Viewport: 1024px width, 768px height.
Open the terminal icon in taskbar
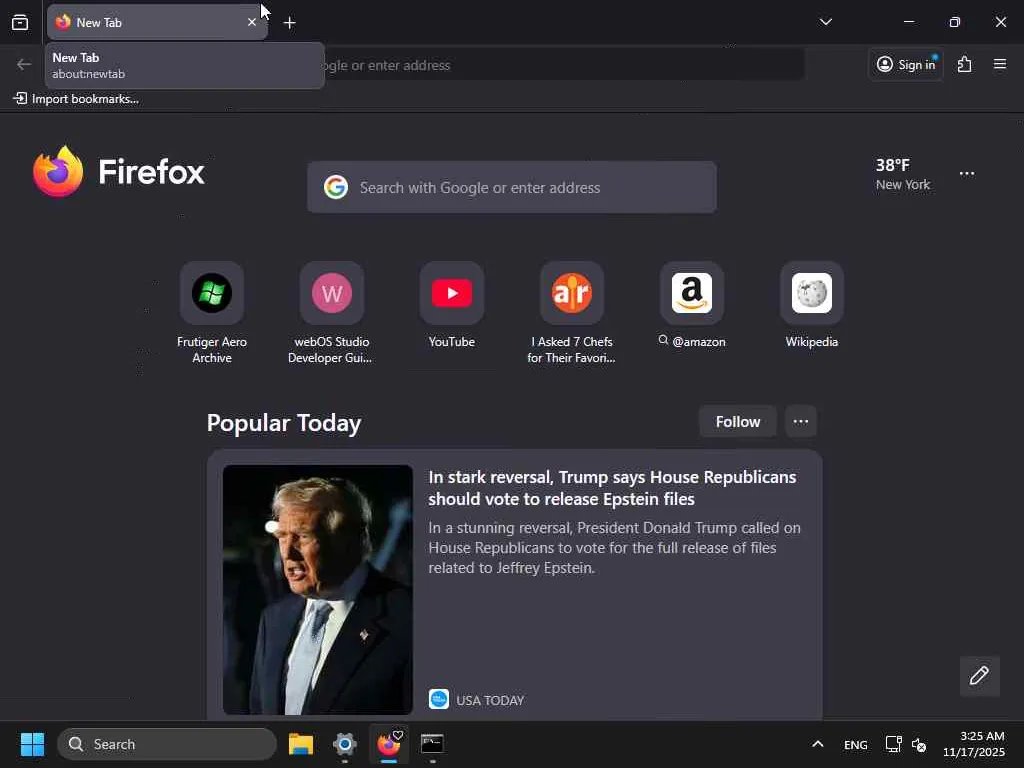432,744
